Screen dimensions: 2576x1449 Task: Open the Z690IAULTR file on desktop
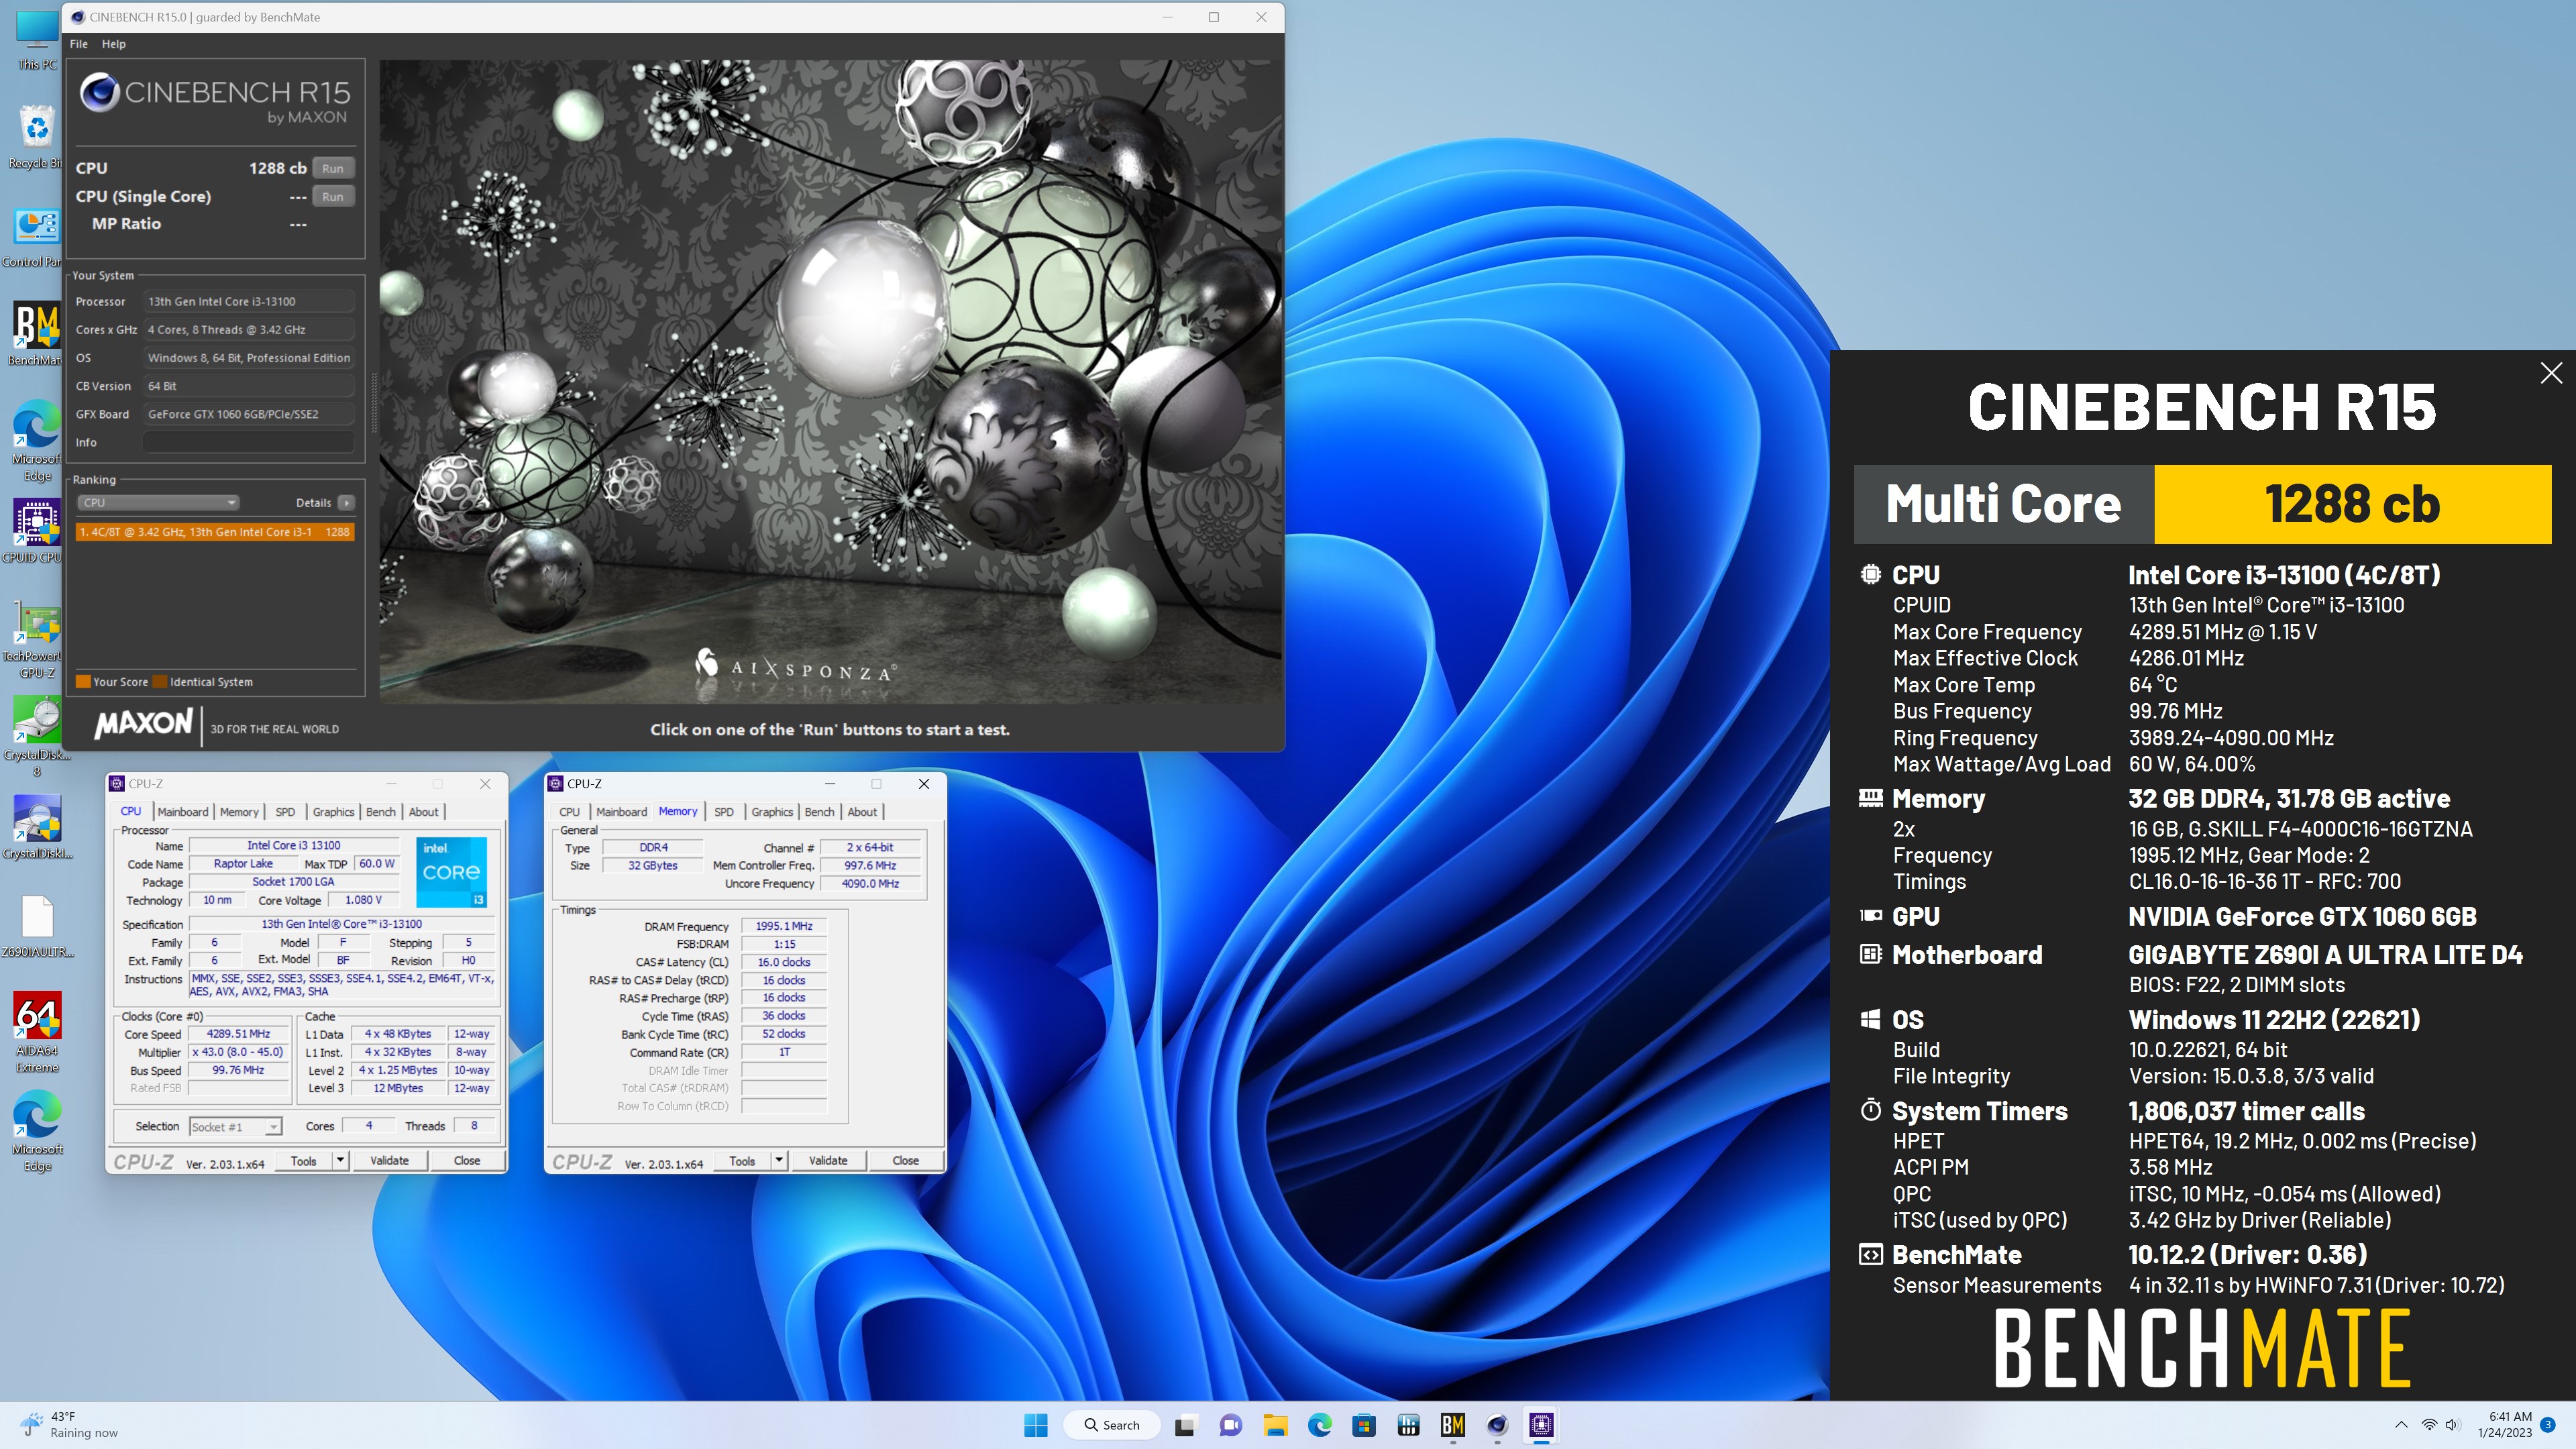tap(36, 925)
